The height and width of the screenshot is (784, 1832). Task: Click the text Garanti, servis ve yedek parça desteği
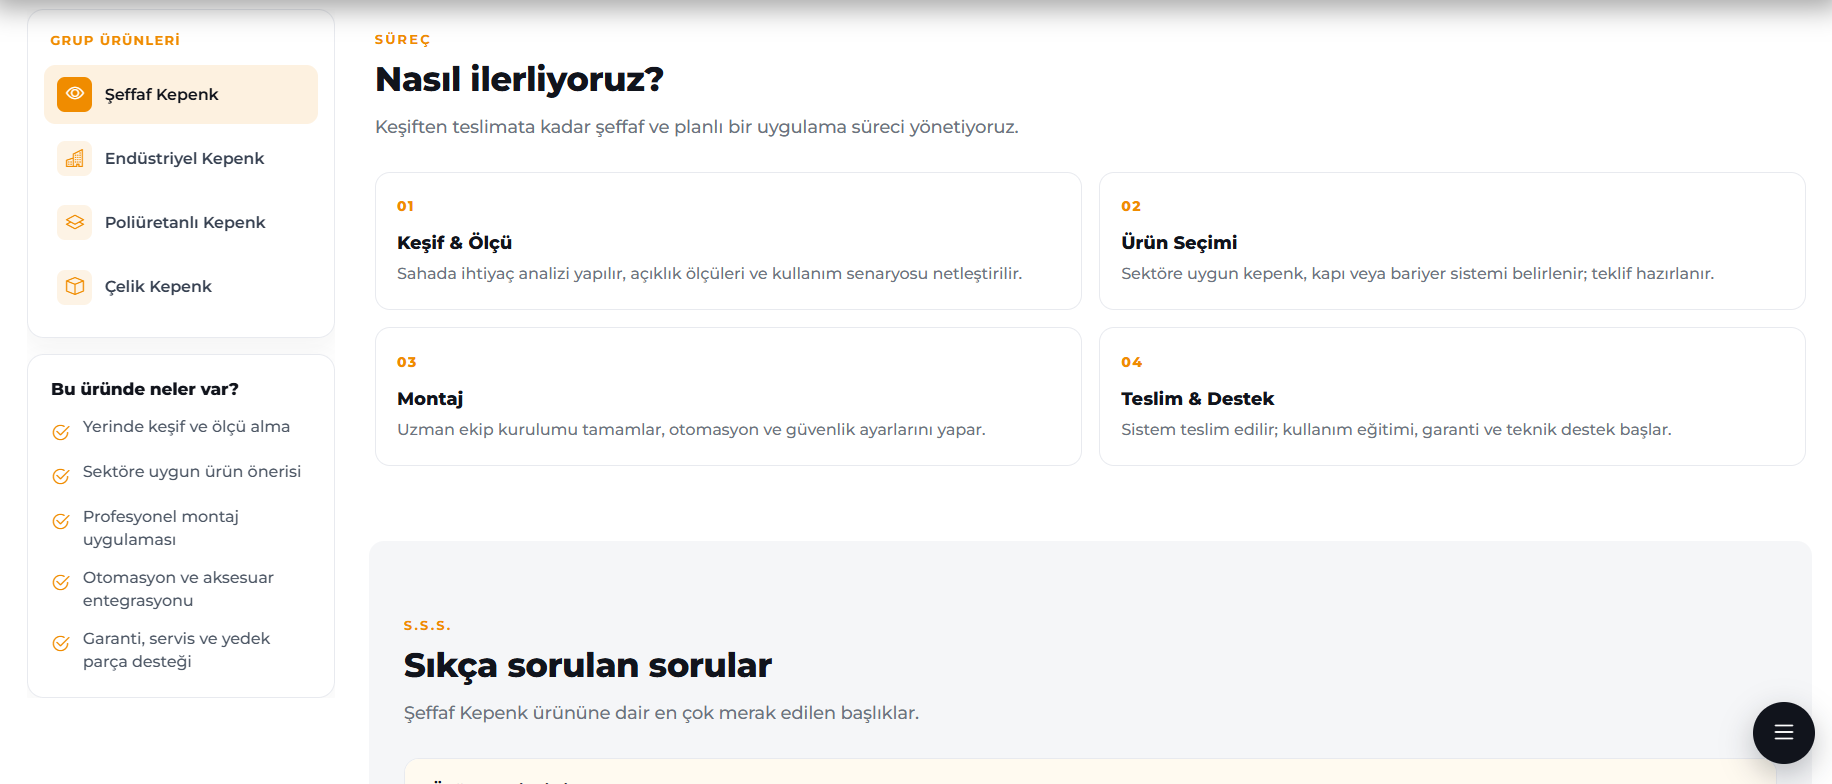[x=176, y=650]
